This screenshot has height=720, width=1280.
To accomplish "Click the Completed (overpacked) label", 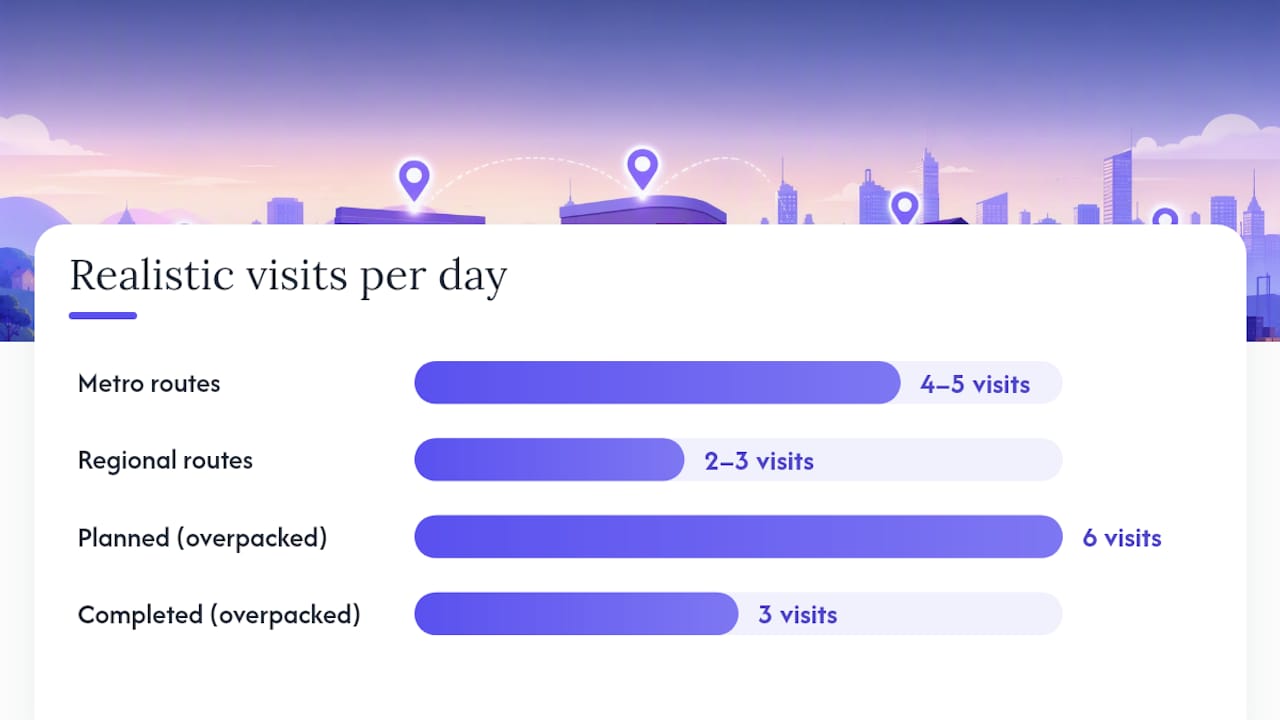I will (x=219, y=615).
